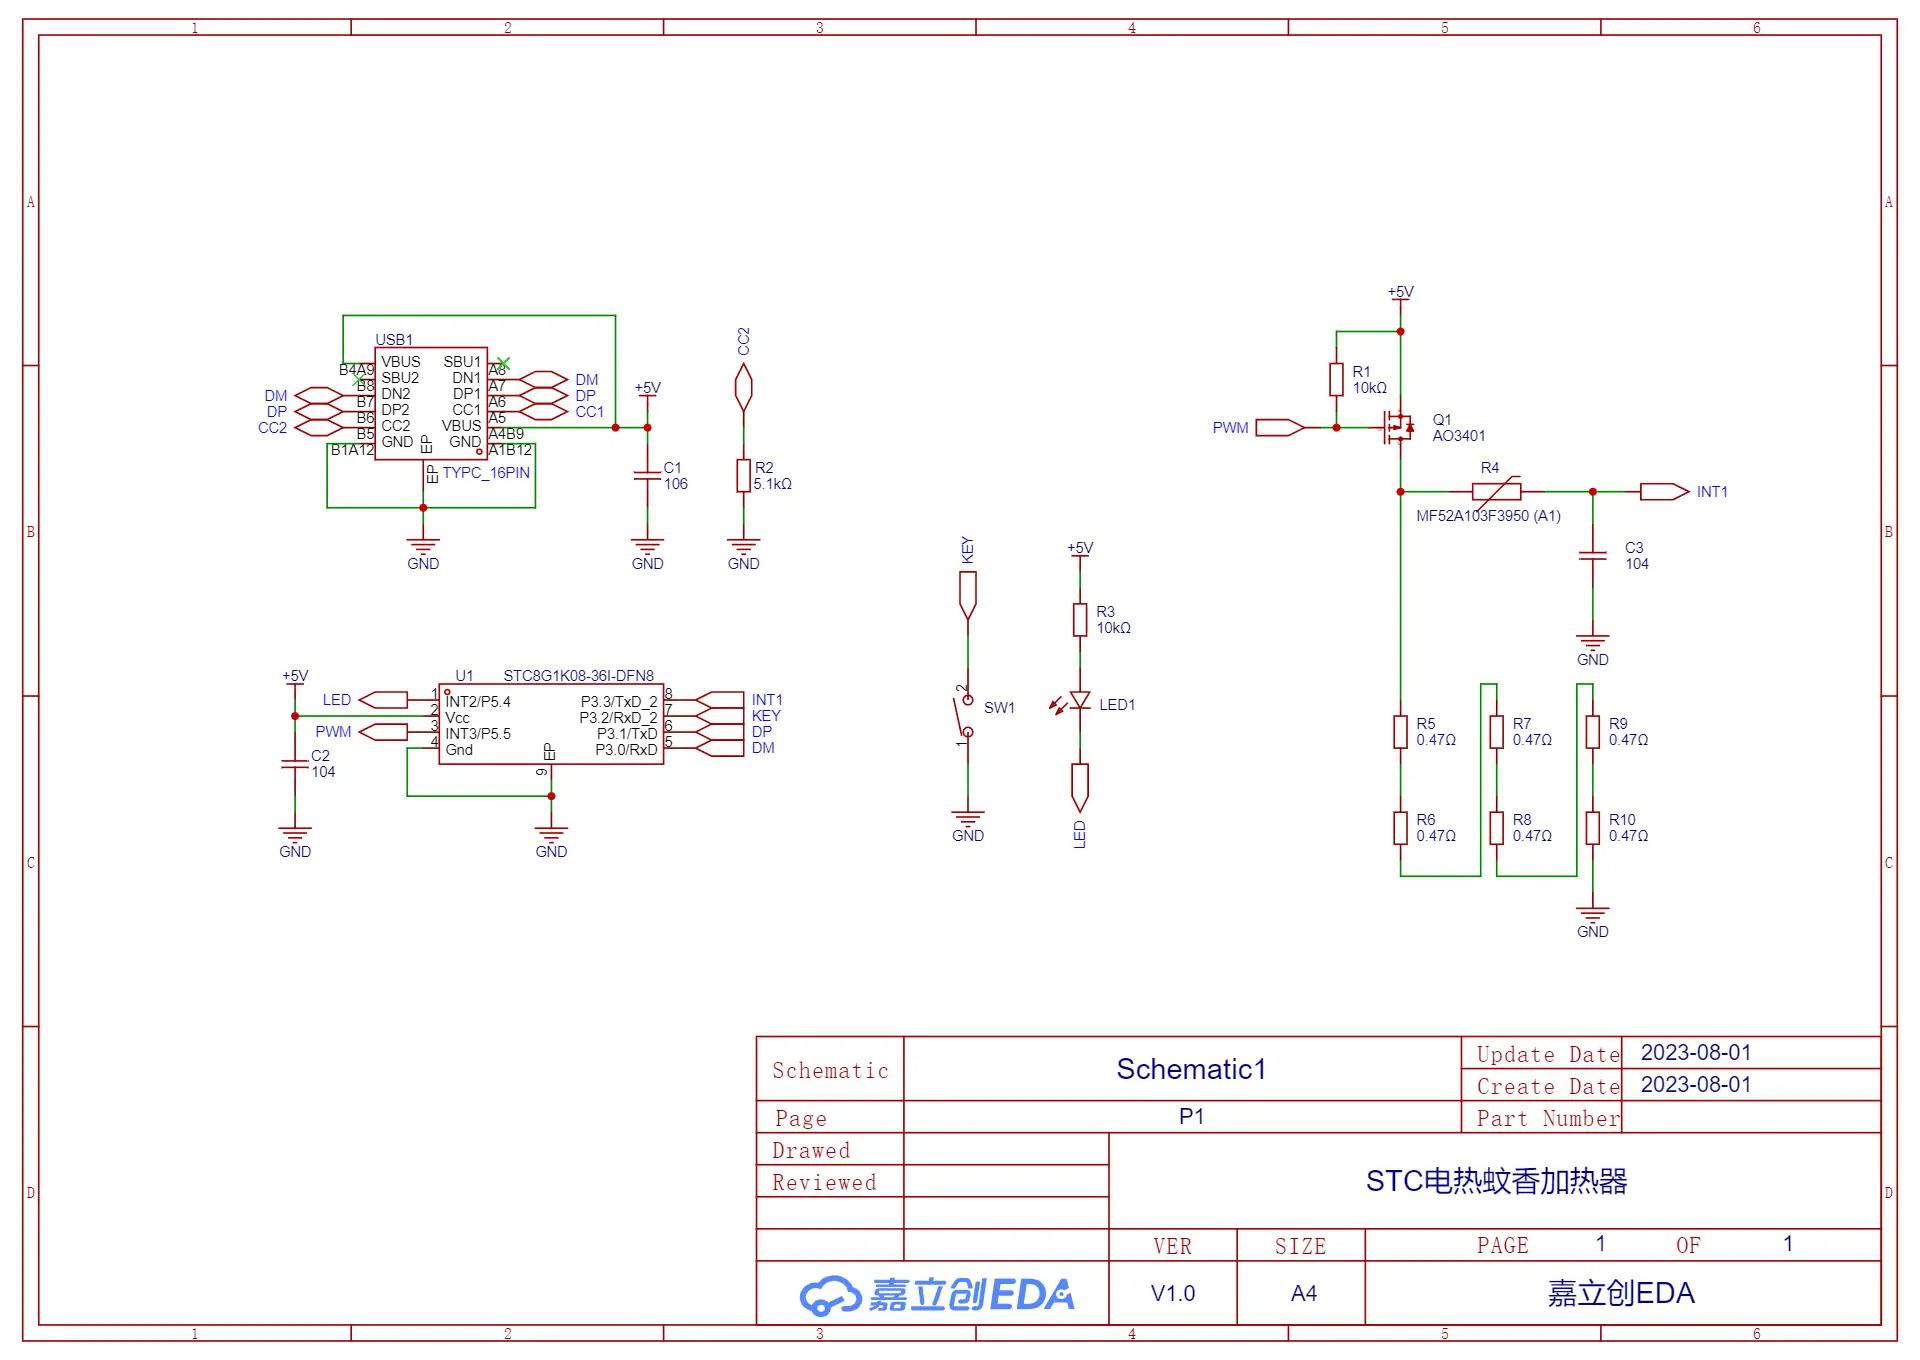Select resistor R3 10kΩ symbol
The width and height of the screenshot is (1920, 1360).
tap(1080, 620)
